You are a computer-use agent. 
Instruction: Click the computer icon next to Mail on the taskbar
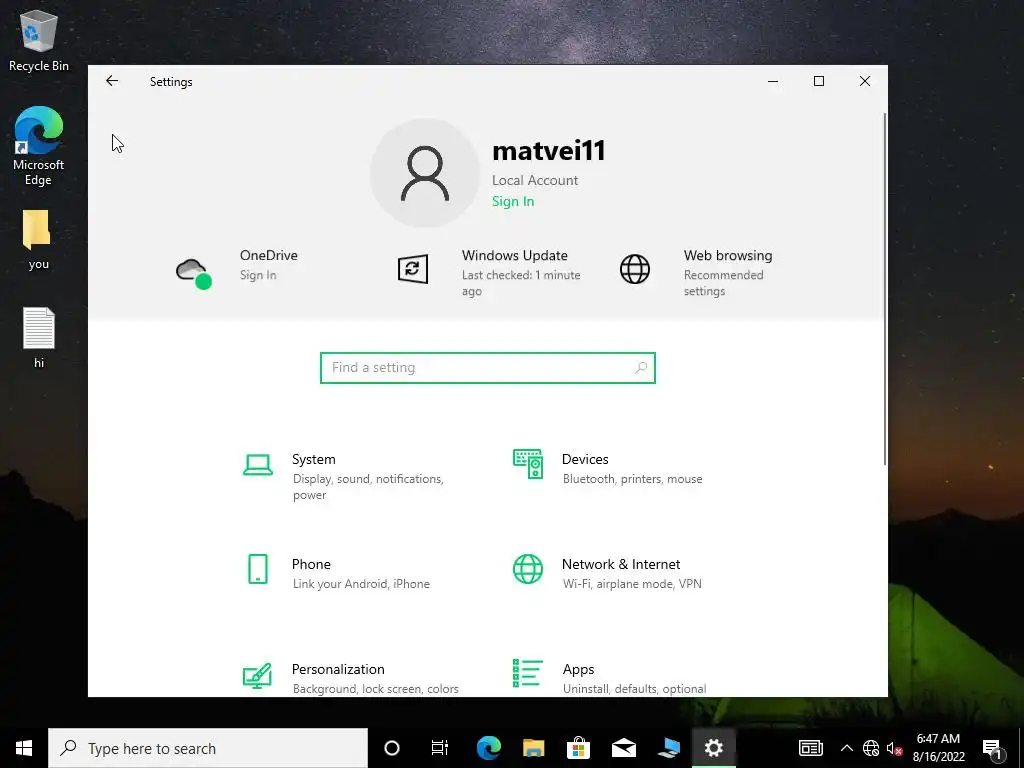669,748
